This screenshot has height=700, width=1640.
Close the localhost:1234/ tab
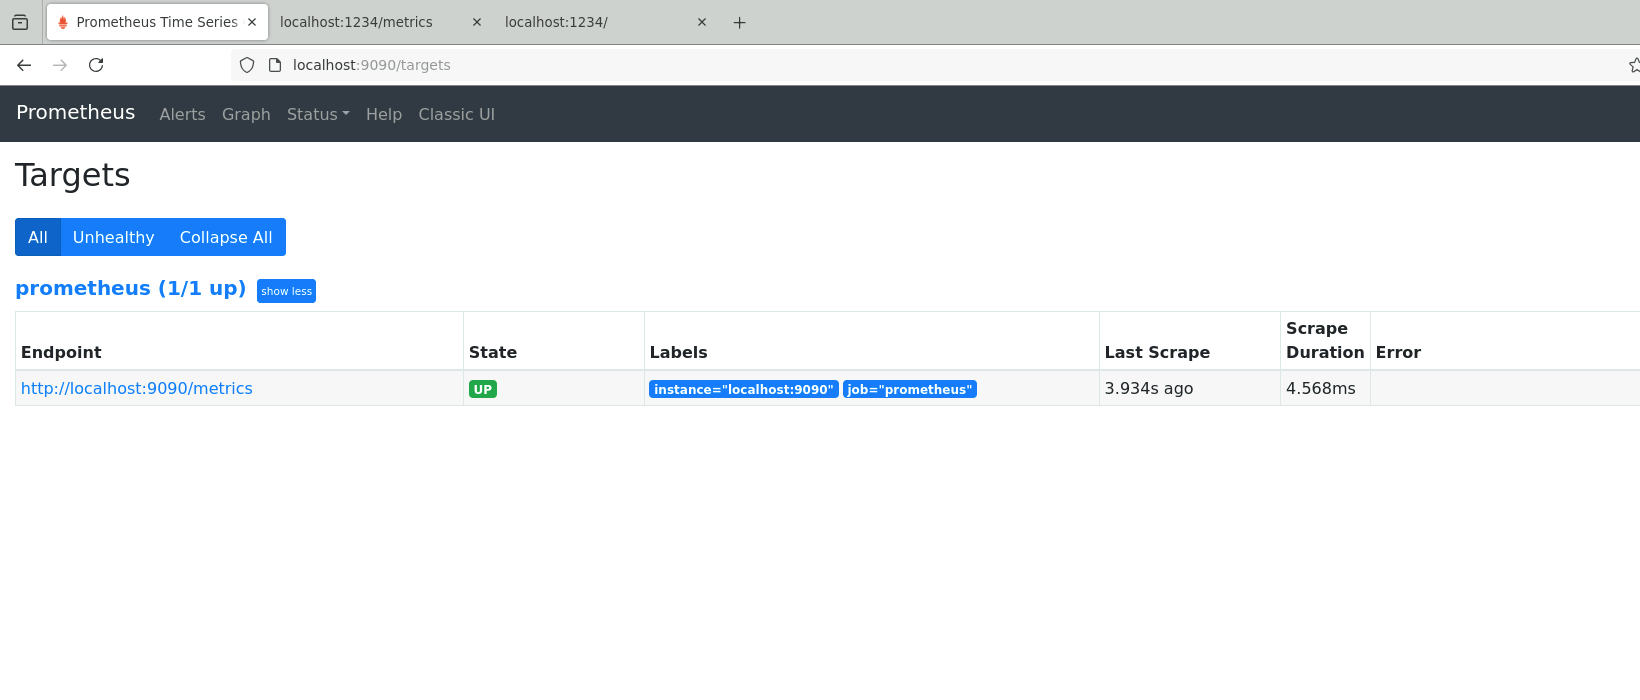point(702,22)
